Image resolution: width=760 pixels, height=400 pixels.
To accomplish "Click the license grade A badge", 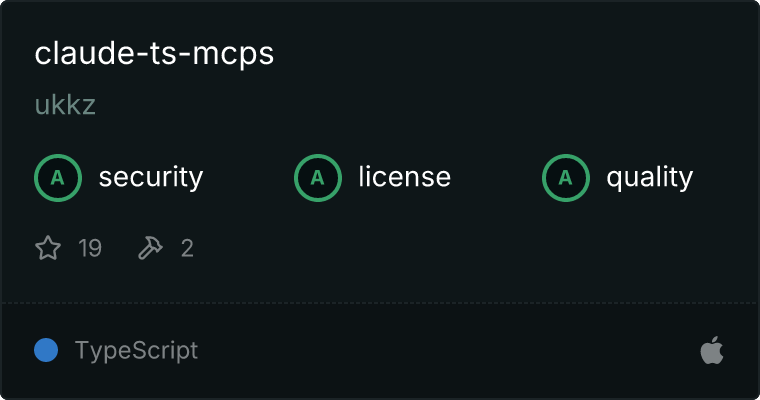I will pos(318,178).
